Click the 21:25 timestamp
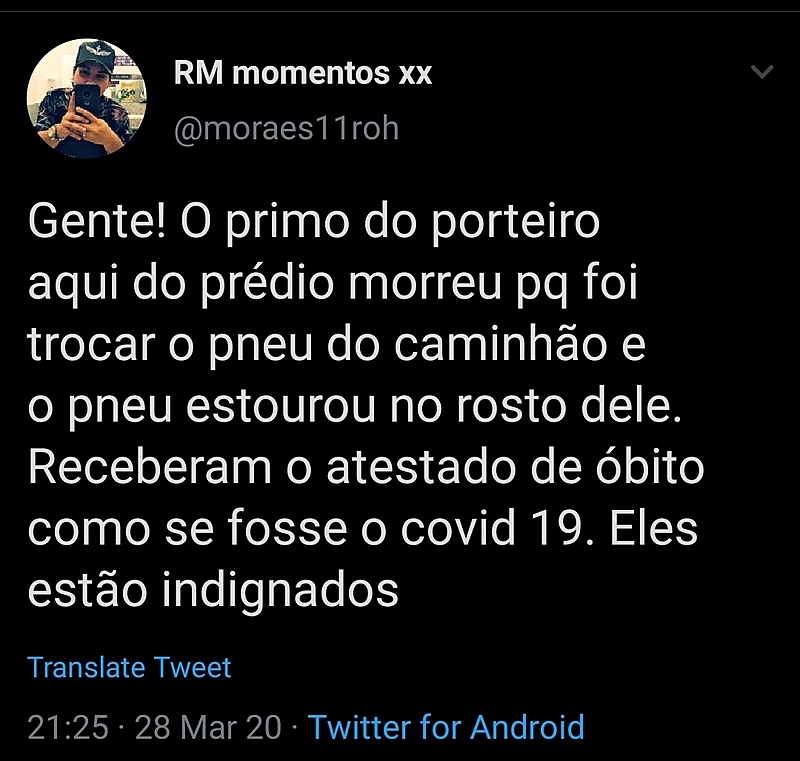The width and height of the screenshot is (800, 761). pyautogui.click(x=67, y=727)
